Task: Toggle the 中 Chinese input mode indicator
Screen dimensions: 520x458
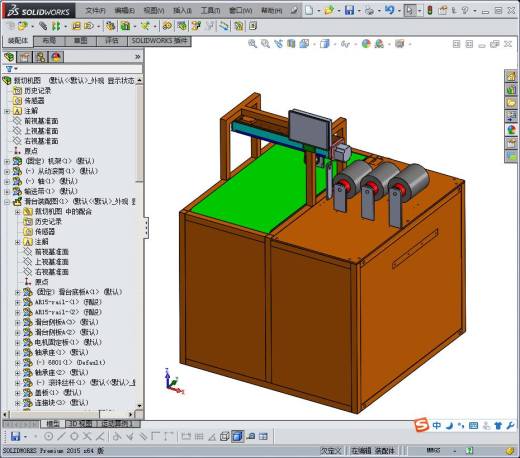Action: 437,425
